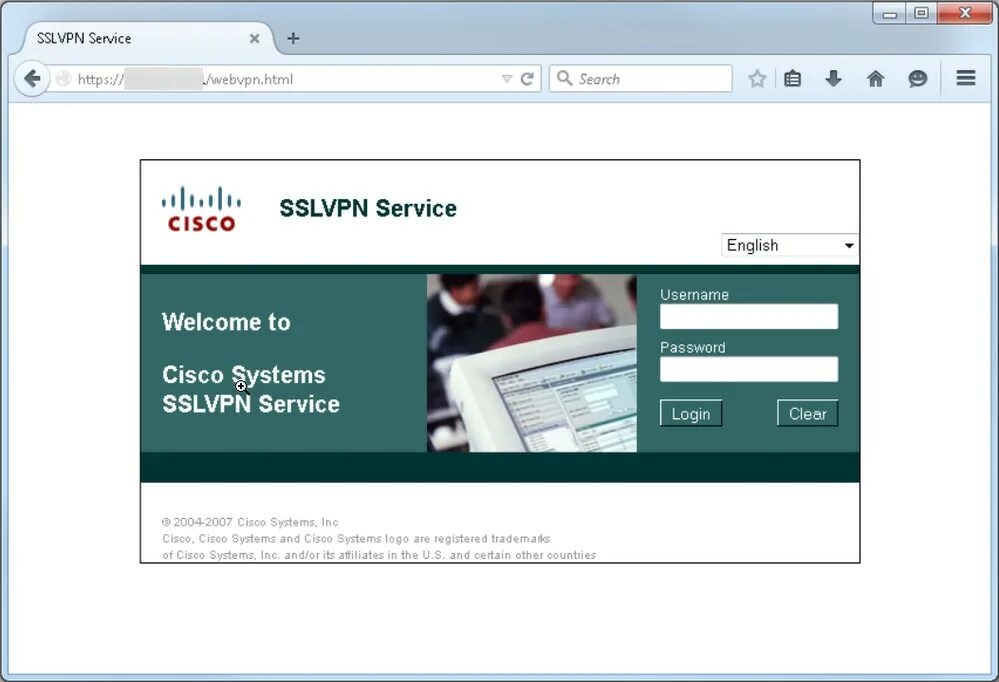Image resolution: width=999 pixels, height=682 pixels.
Task: Click the office computer banner photo
Action: coord(531,363)
